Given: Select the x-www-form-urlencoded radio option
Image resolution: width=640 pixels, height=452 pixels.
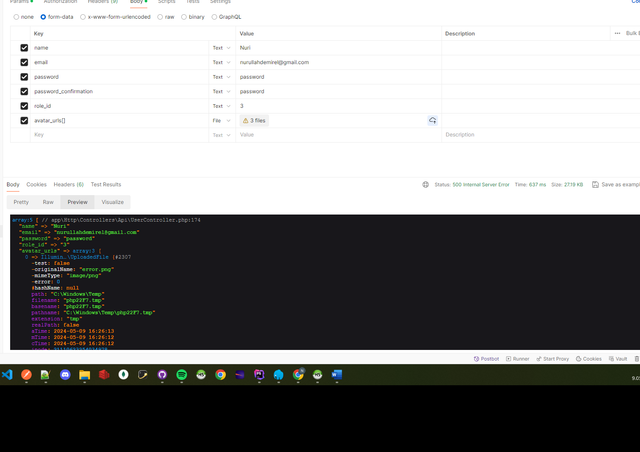Looking at the screenshot, I should point(83,17).
